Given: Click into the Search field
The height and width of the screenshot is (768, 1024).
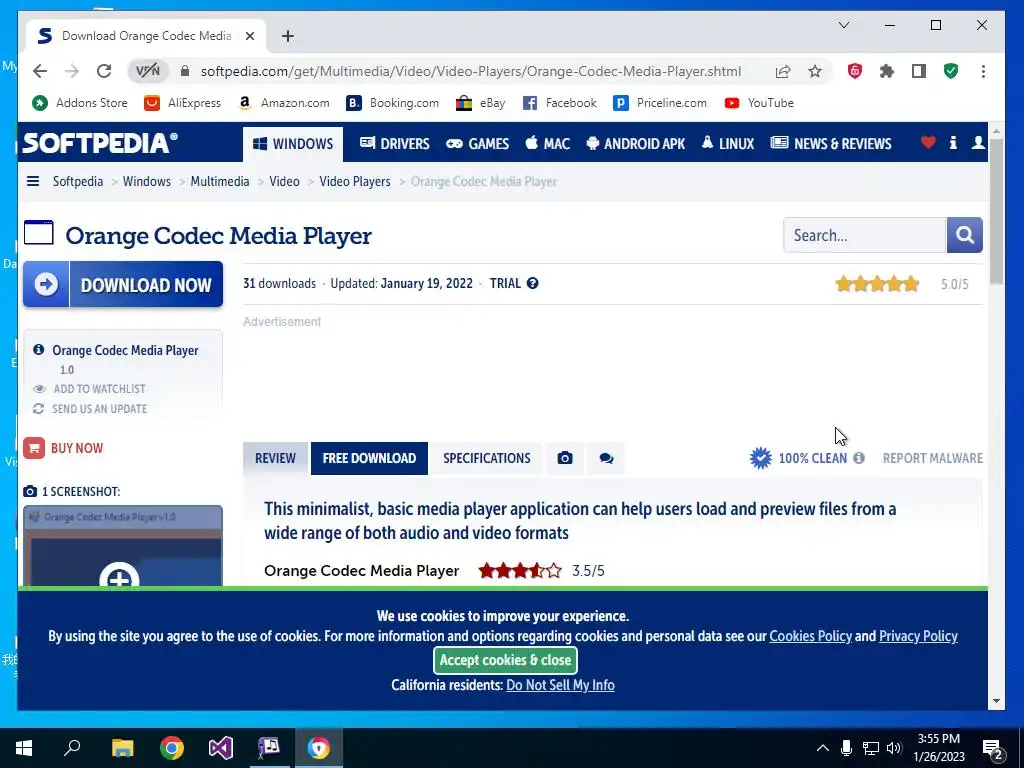Looking at the screenshot, I should tap(865, 235).
